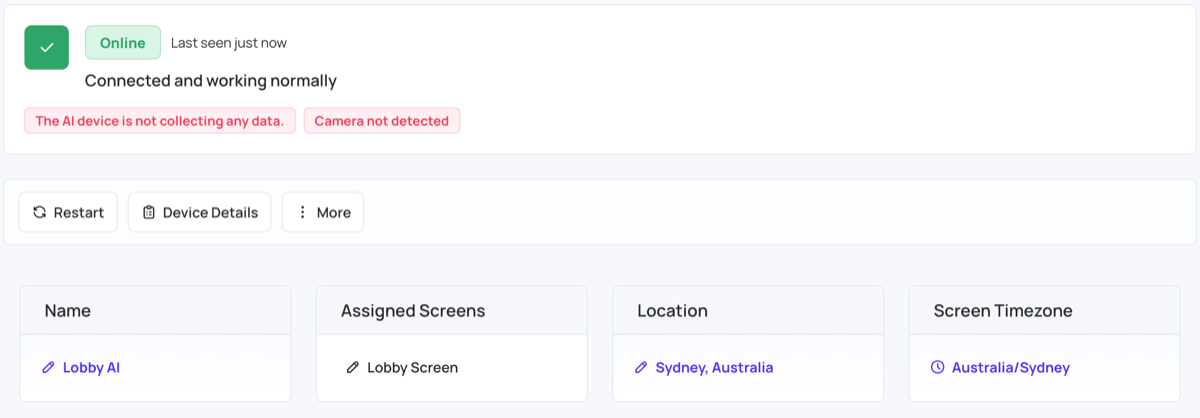This screenshot has height=418, width=1200.
Task: Click the Online status badge
Action: pyautogui.click(x=123, y=43)
